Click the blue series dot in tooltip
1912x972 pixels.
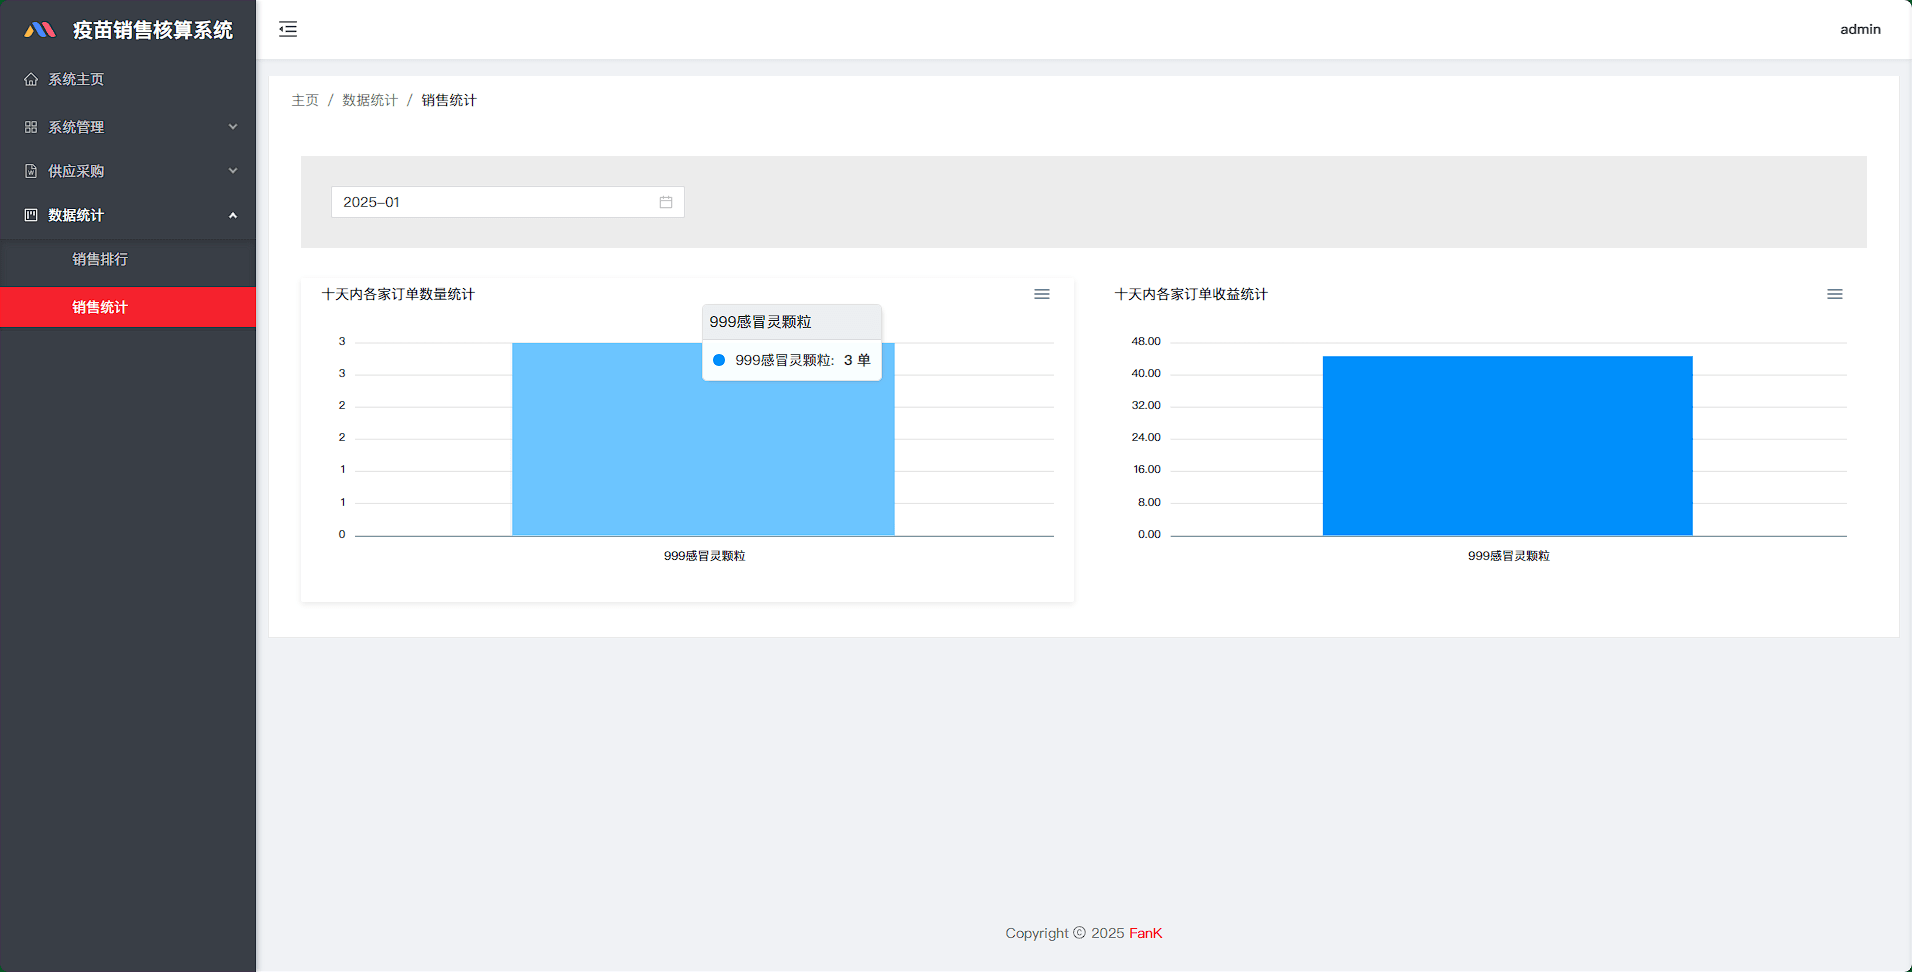pos(719,360)
